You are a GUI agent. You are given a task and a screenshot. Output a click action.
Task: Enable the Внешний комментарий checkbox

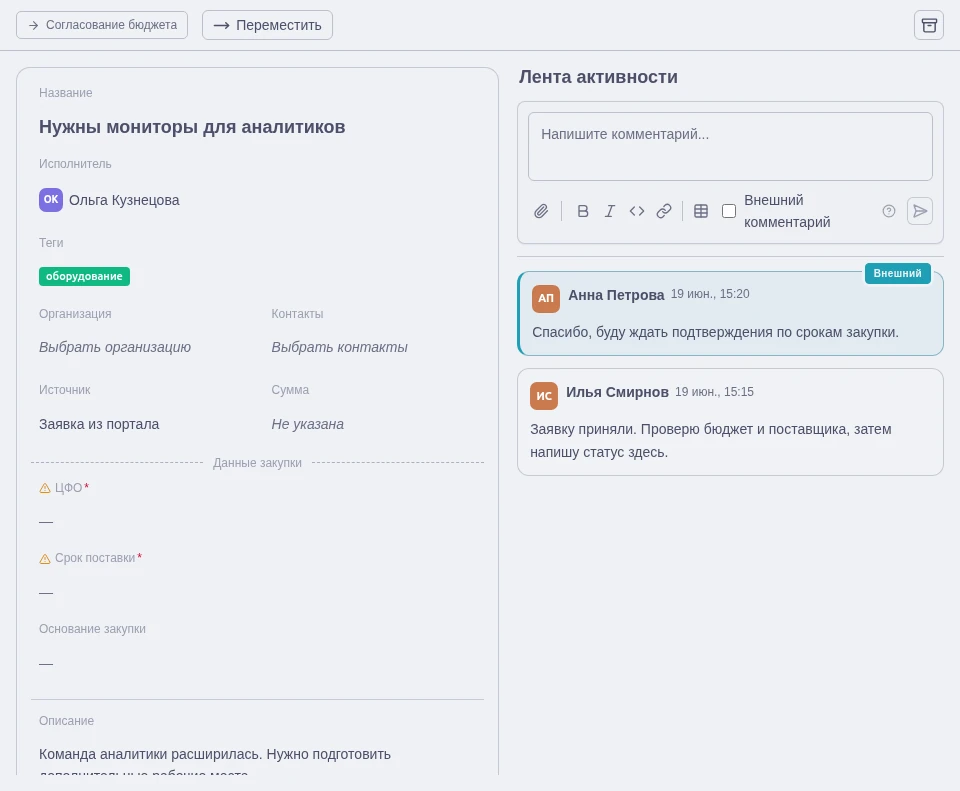pyautogui.click(x=729, y=211)
